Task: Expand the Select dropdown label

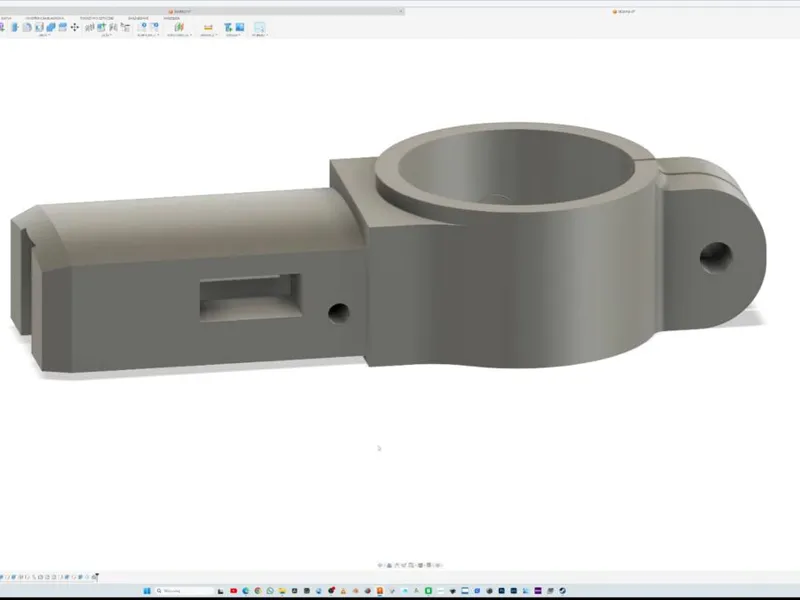Action: tap(260, 35)
